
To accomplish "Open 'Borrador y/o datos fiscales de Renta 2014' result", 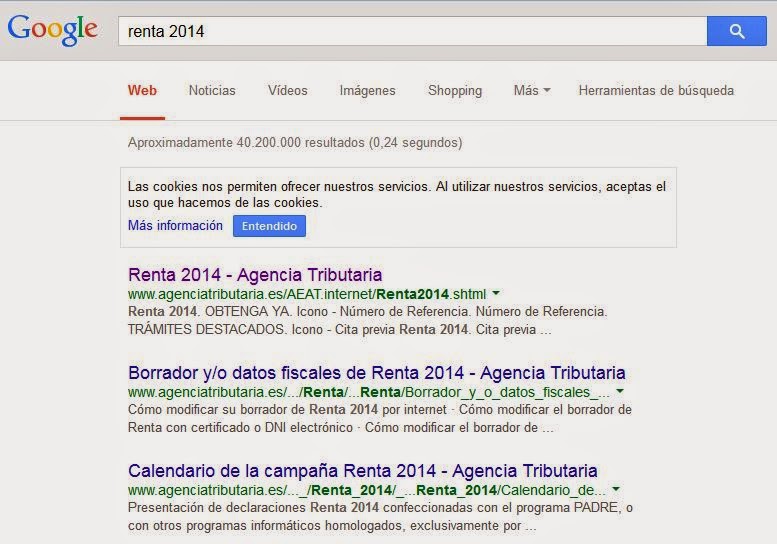I will (x=377, y=373).
